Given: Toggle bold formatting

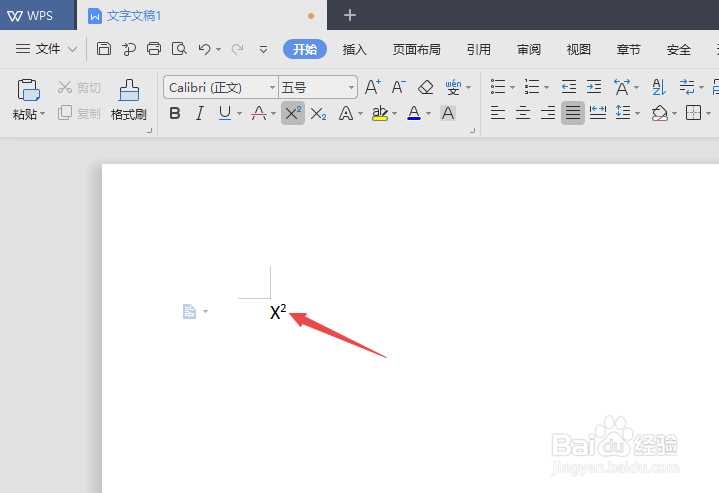Looking at the screenshot, I should (x=175, y=113).
